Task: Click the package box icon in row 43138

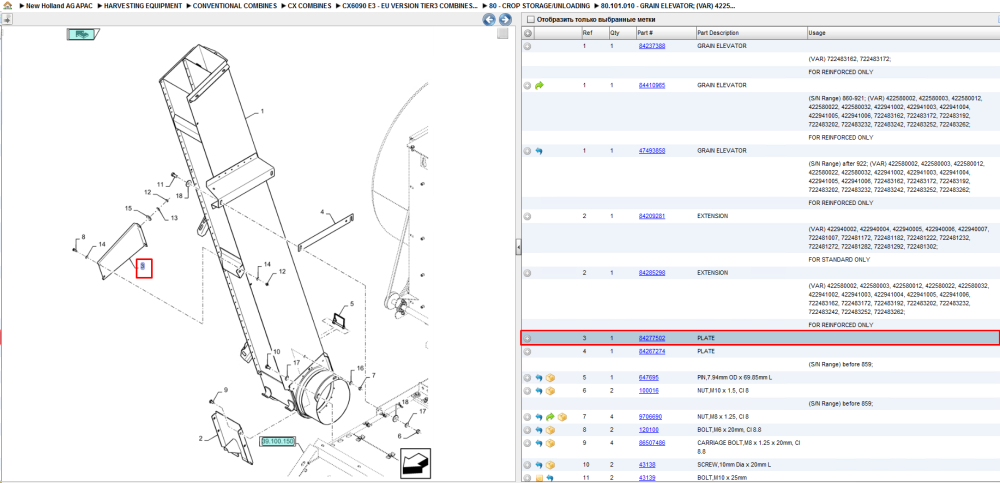Action: pos(550,465)
